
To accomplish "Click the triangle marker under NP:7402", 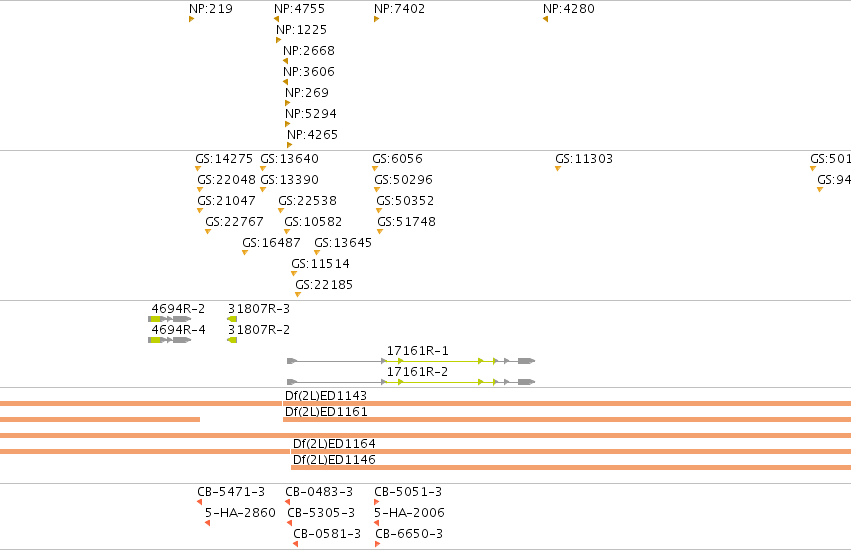I will pos(377,19).
